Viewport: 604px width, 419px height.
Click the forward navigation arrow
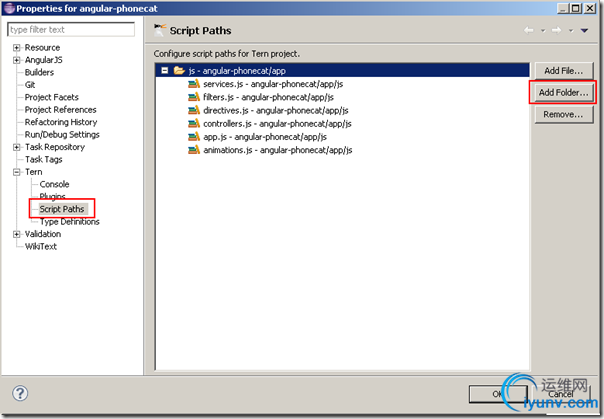(x=556, y=30)
